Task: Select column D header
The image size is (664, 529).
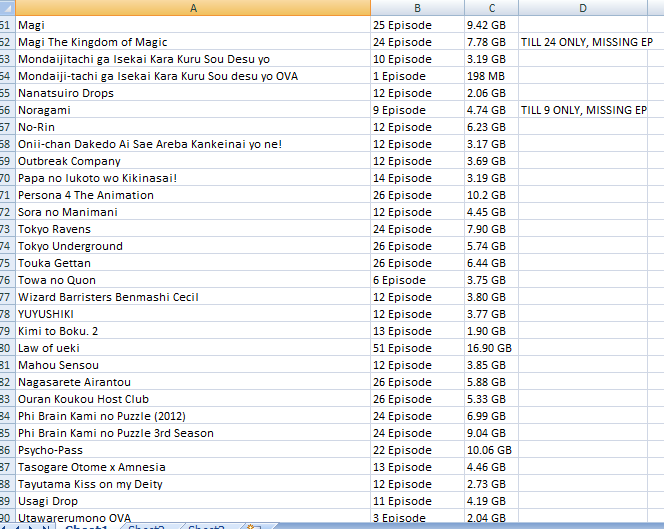Action: (x=583, y=8)
